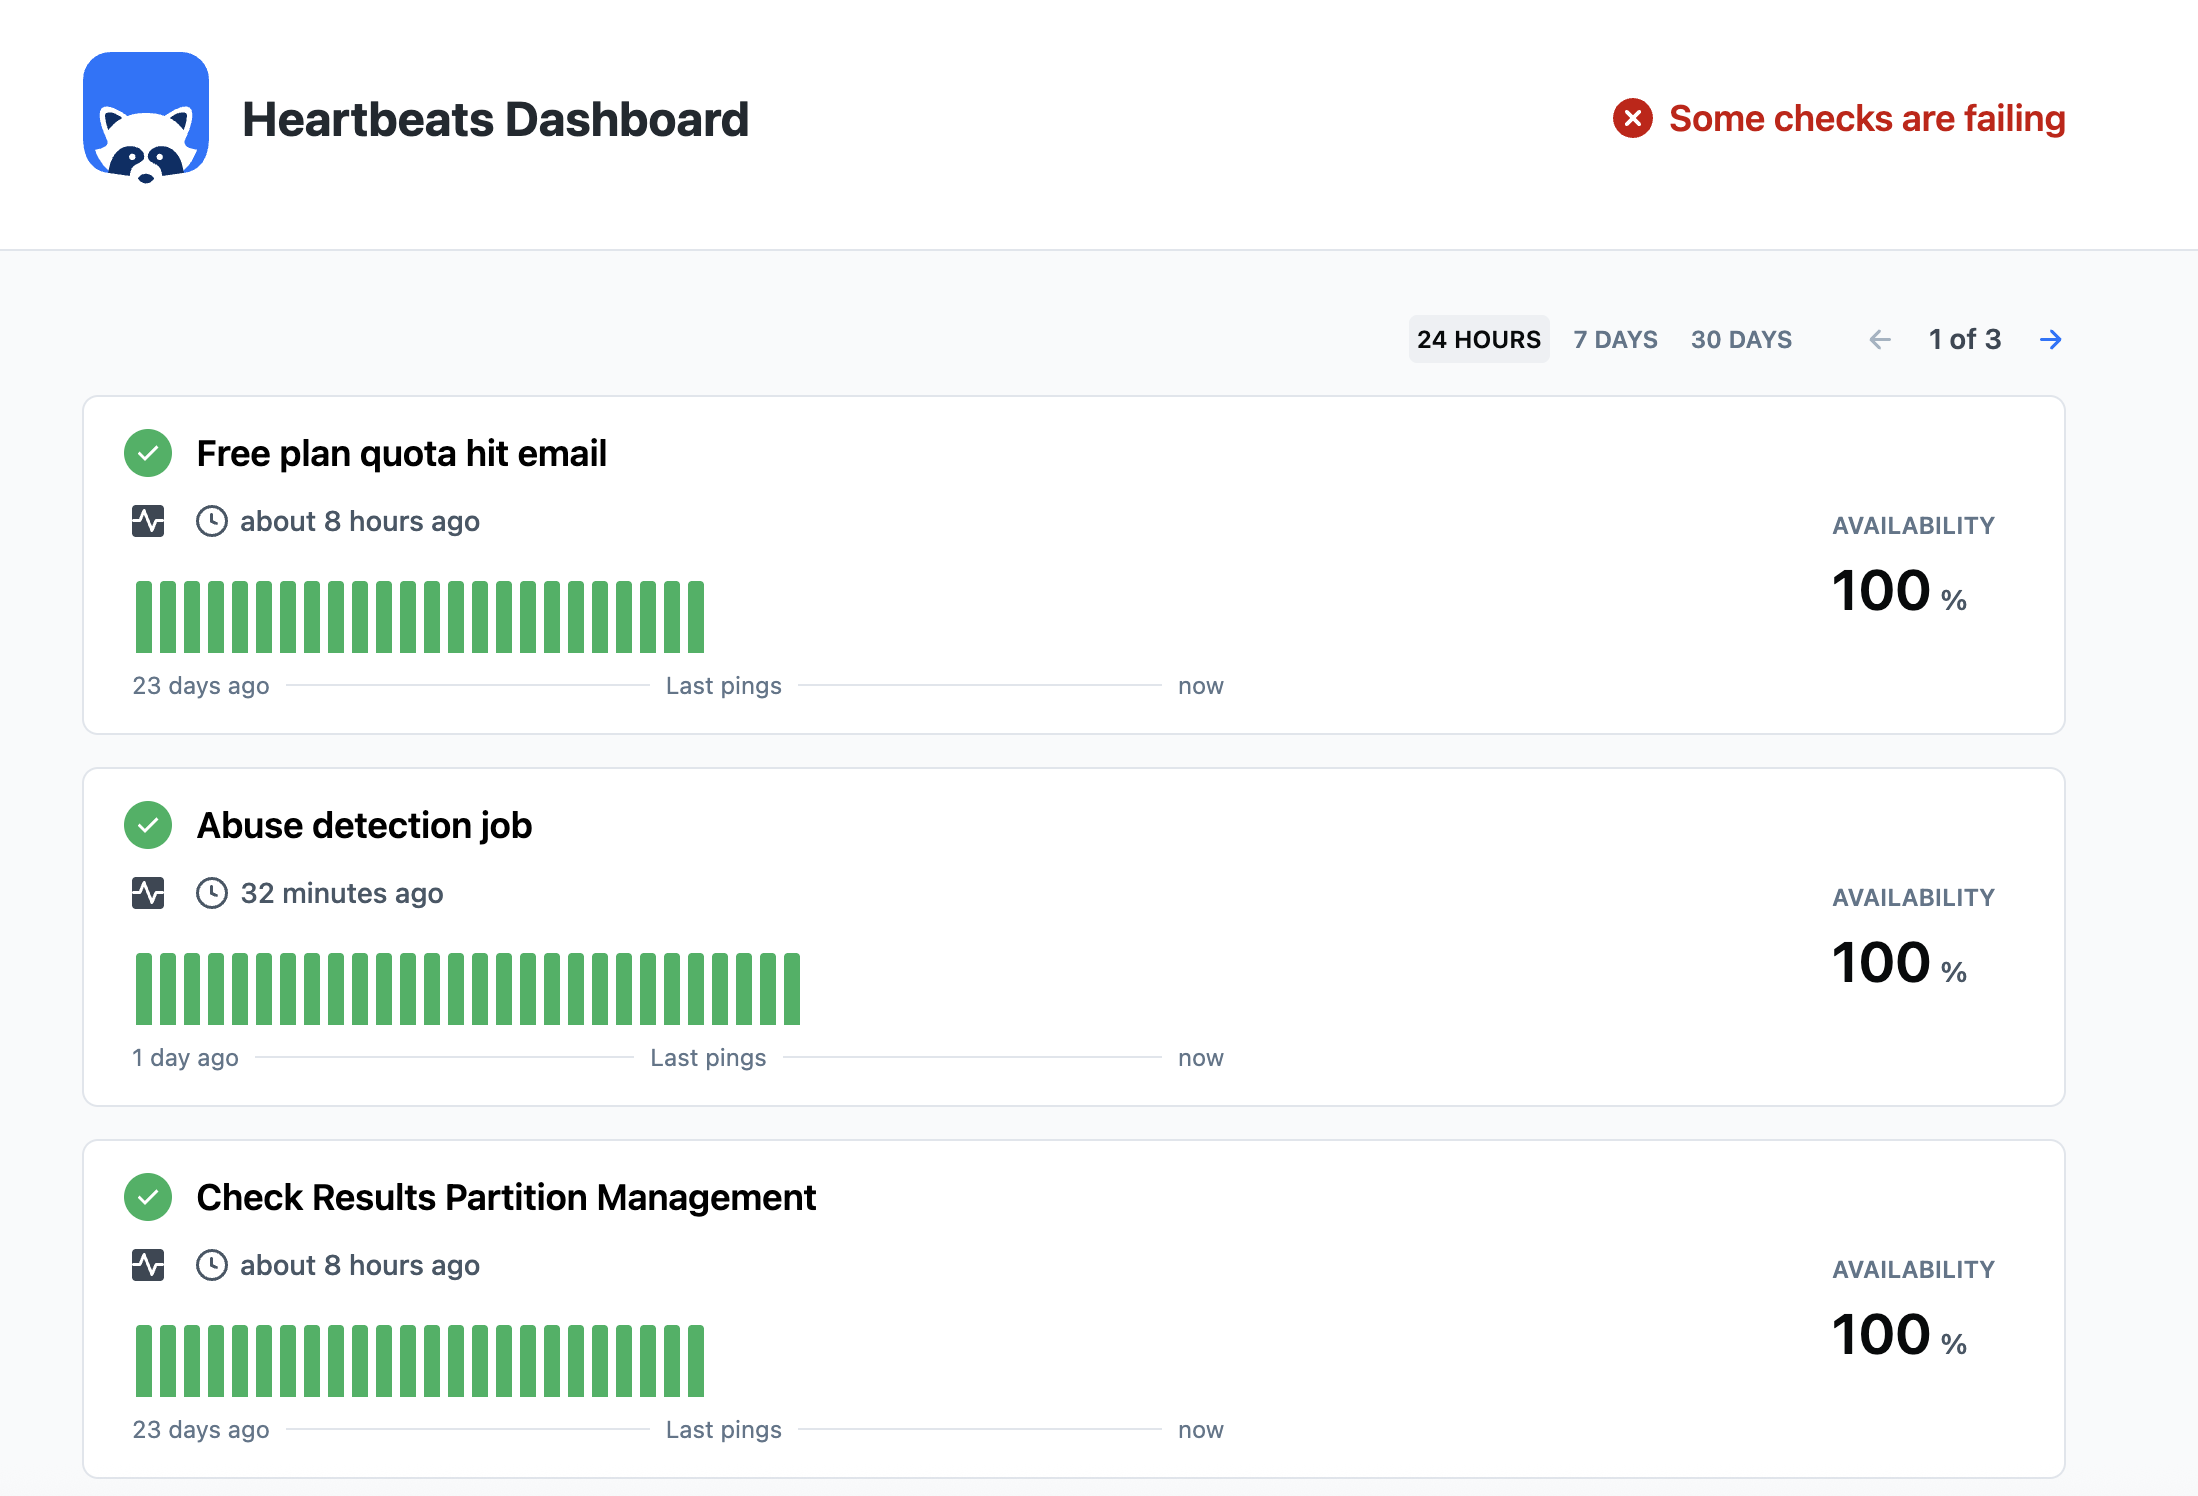This screenshot has width=2198, height=1496.
Task: Click Some checks are failing status text
Action: (1866, 119)
